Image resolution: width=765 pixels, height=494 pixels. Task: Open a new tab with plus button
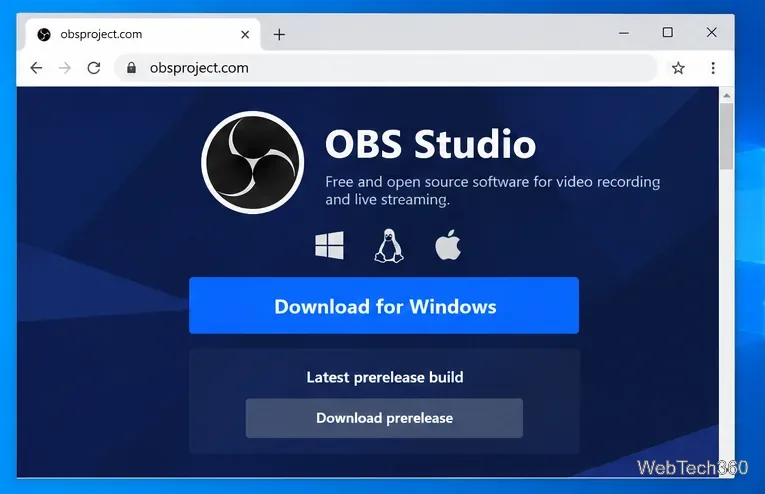(279, 35)
